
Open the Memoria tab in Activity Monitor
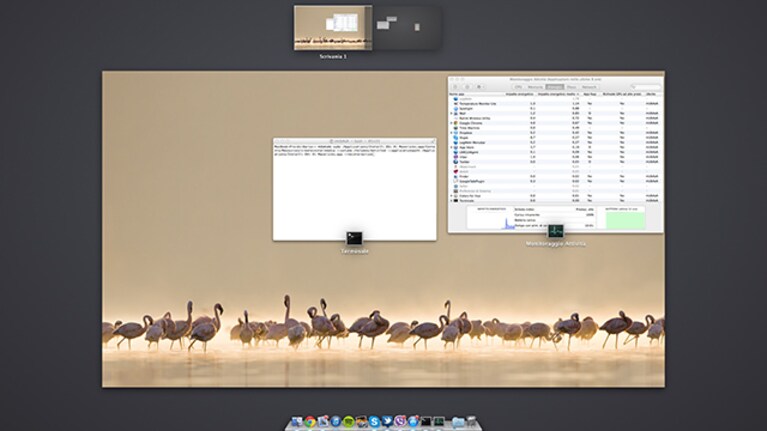[x=535, y=87]
